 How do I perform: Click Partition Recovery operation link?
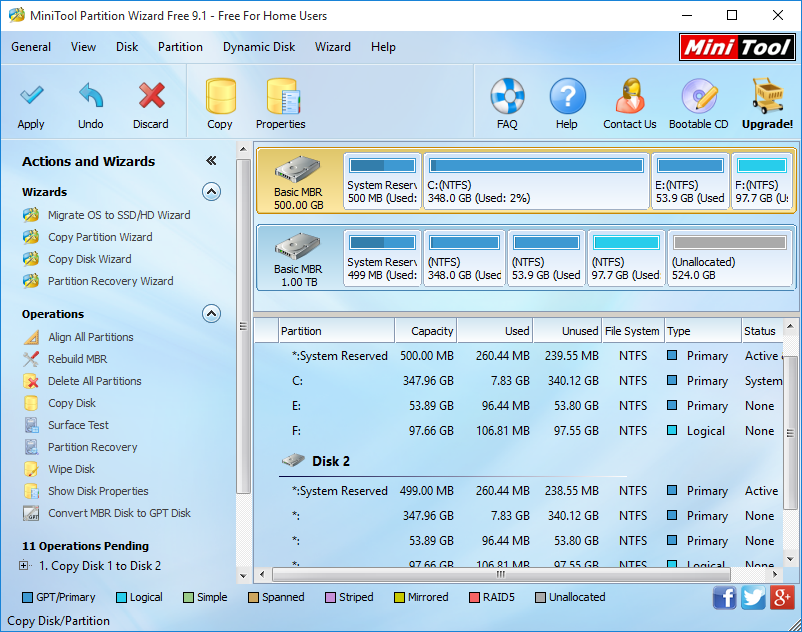(93, 447)
